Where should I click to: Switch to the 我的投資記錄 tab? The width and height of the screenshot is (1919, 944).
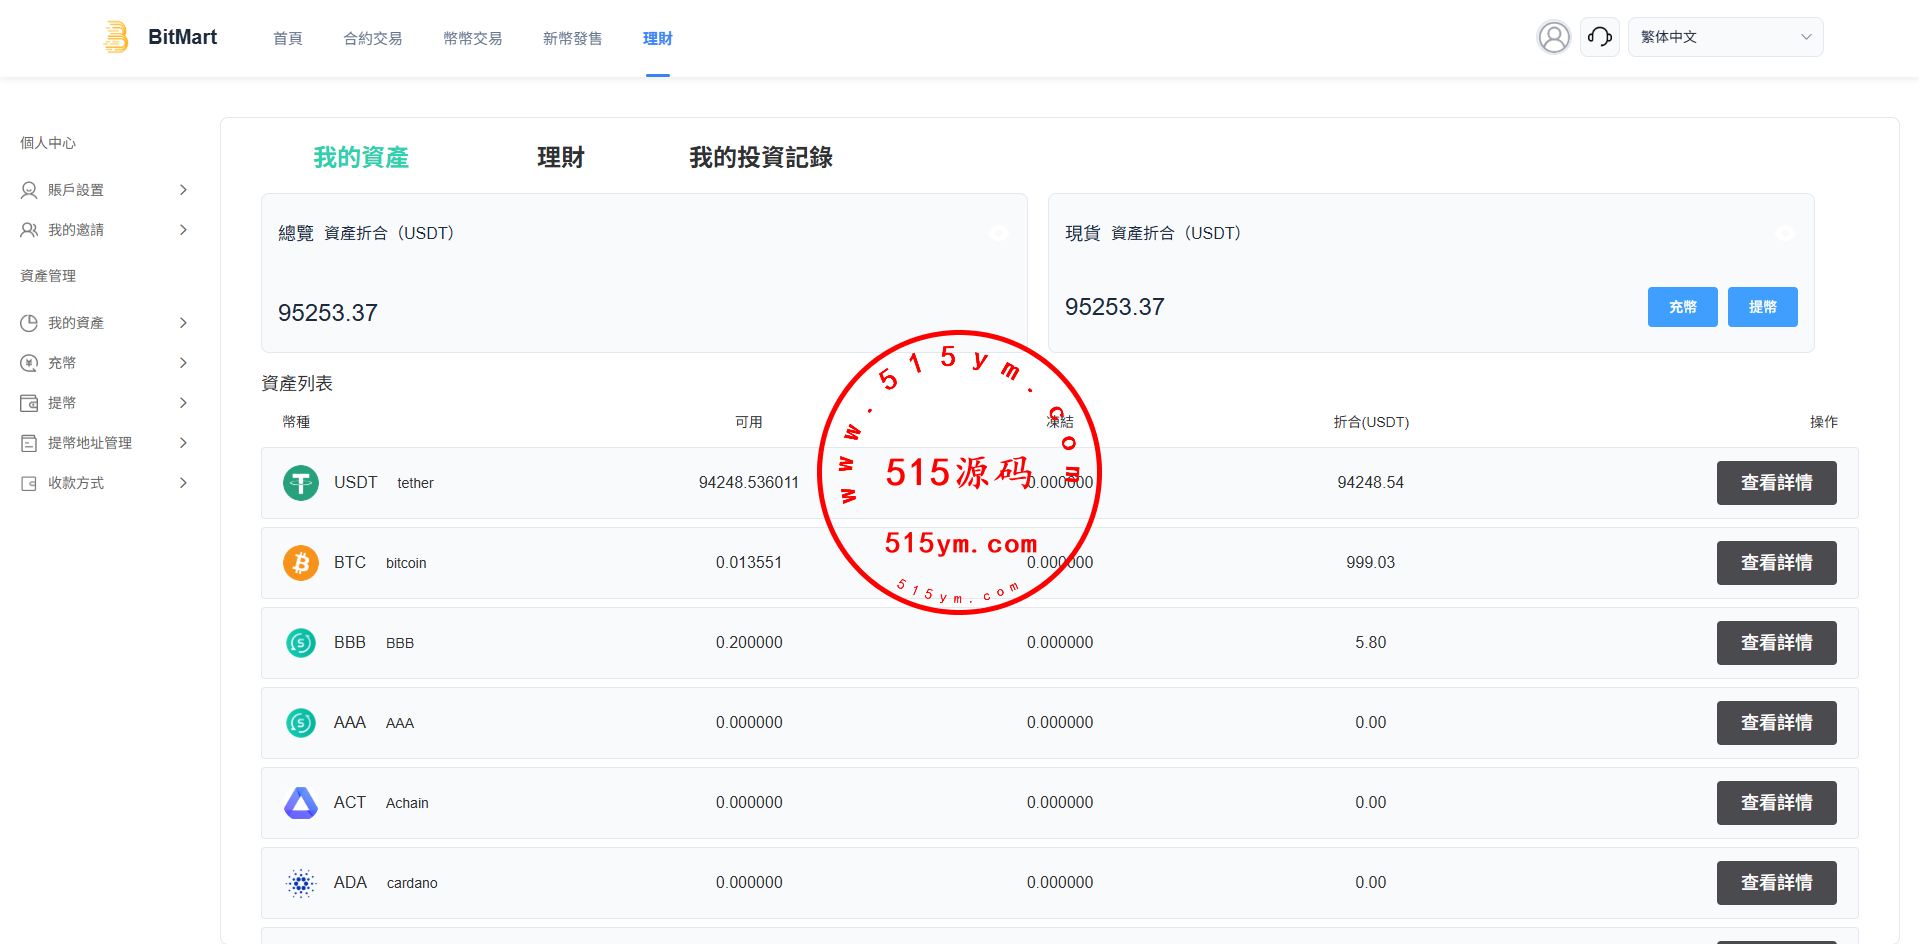(760, 158)
